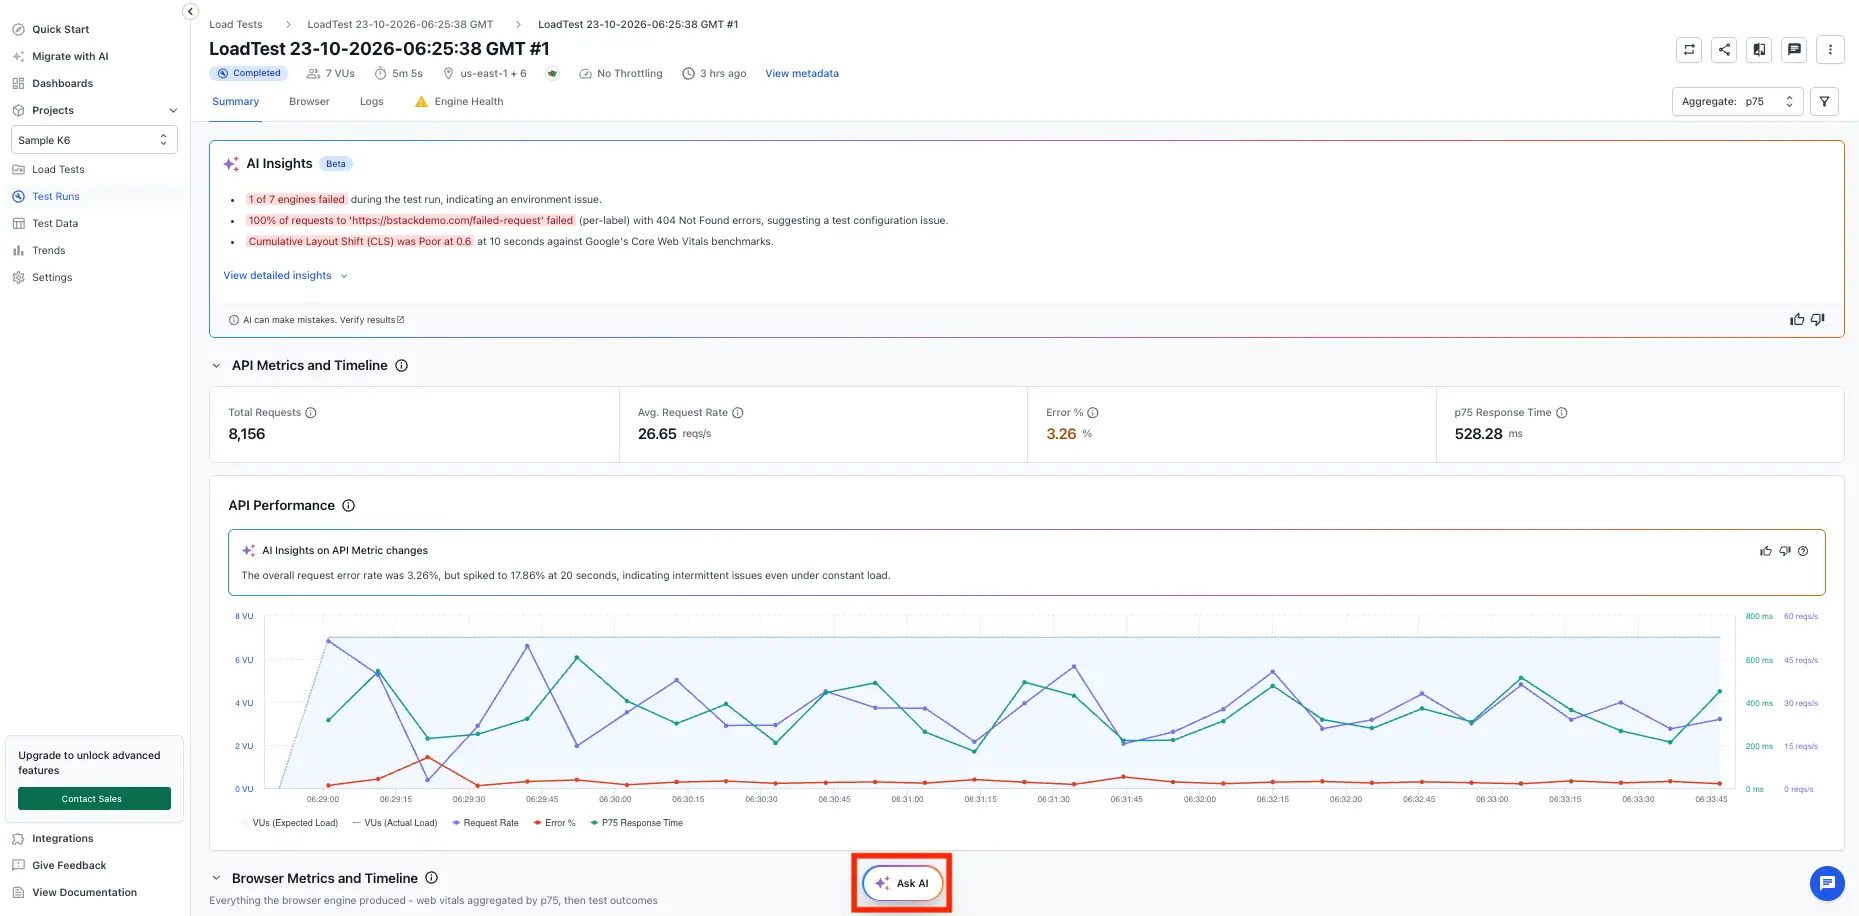Click the re-run test icon
Viewport: 1859px width, 916px height.
1689,49
